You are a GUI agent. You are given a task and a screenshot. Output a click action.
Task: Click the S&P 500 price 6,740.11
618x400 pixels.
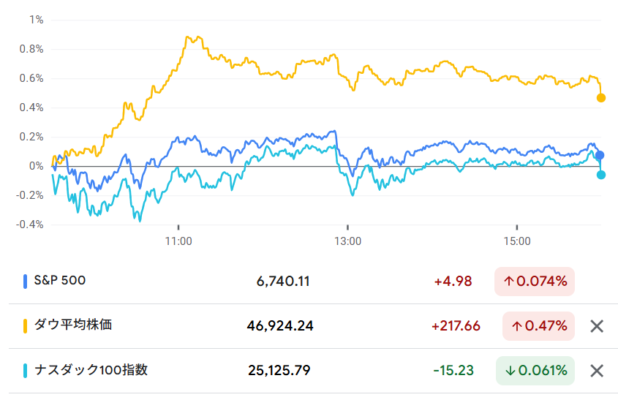pos(283,282)
